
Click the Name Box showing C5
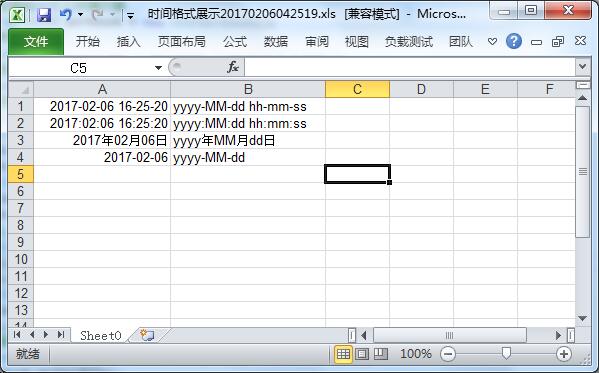click(x=78, y=68)
